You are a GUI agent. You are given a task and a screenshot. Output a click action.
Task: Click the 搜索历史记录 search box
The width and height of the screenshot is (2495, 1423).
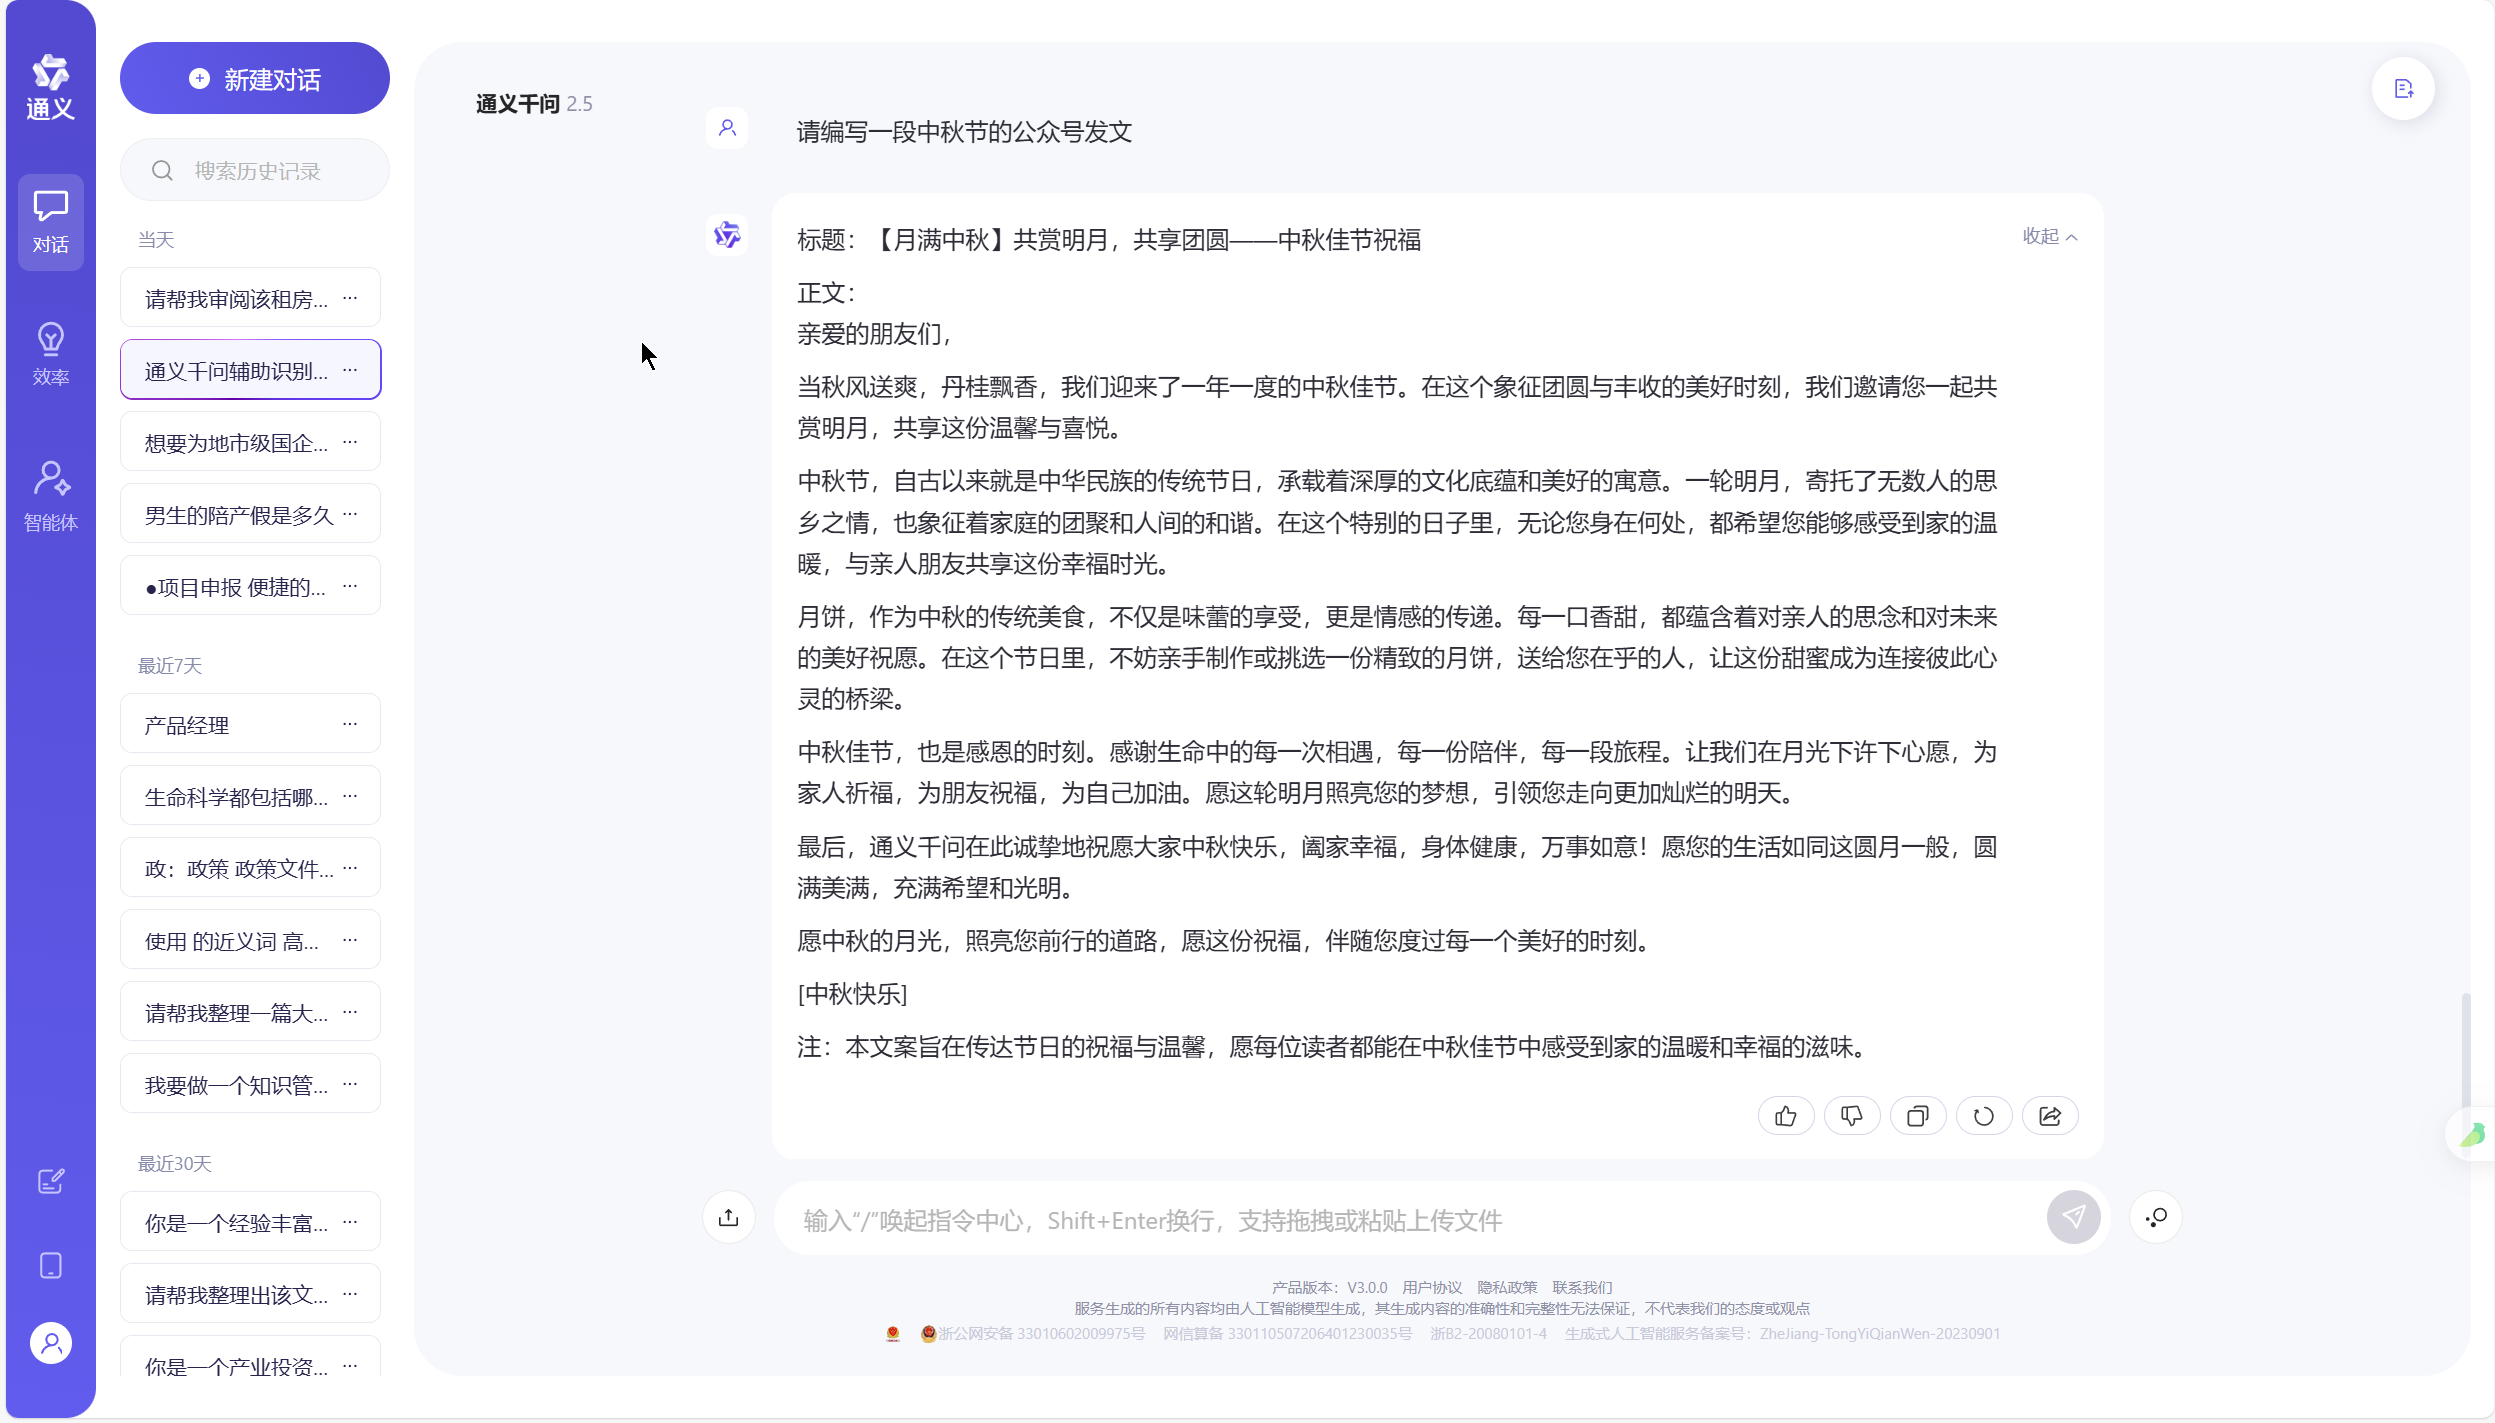(x=256, y=171)
